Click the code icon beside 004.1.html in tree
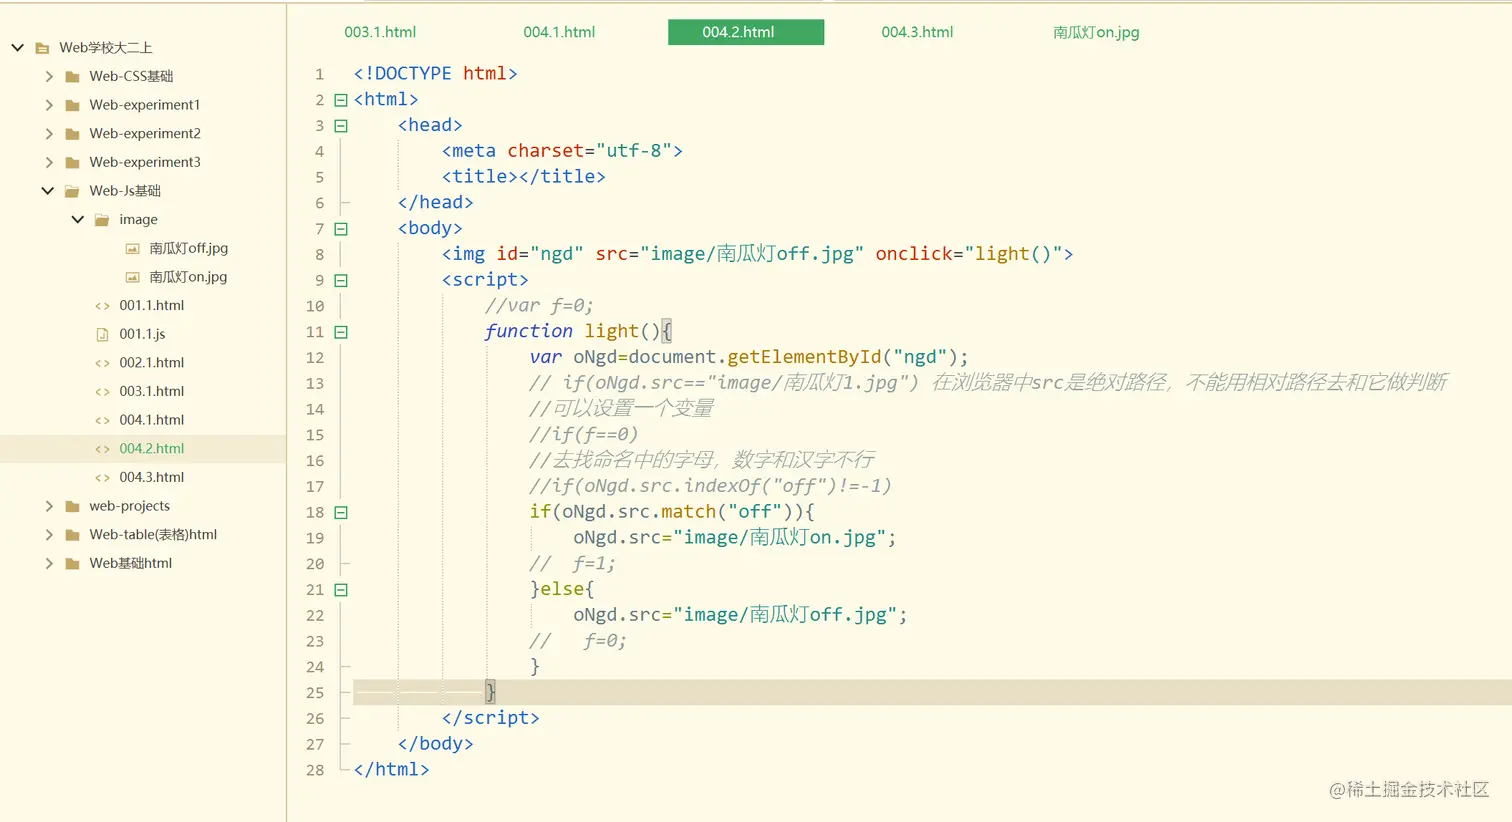Viewport: 1512px width, 822px height. (102, 420)
